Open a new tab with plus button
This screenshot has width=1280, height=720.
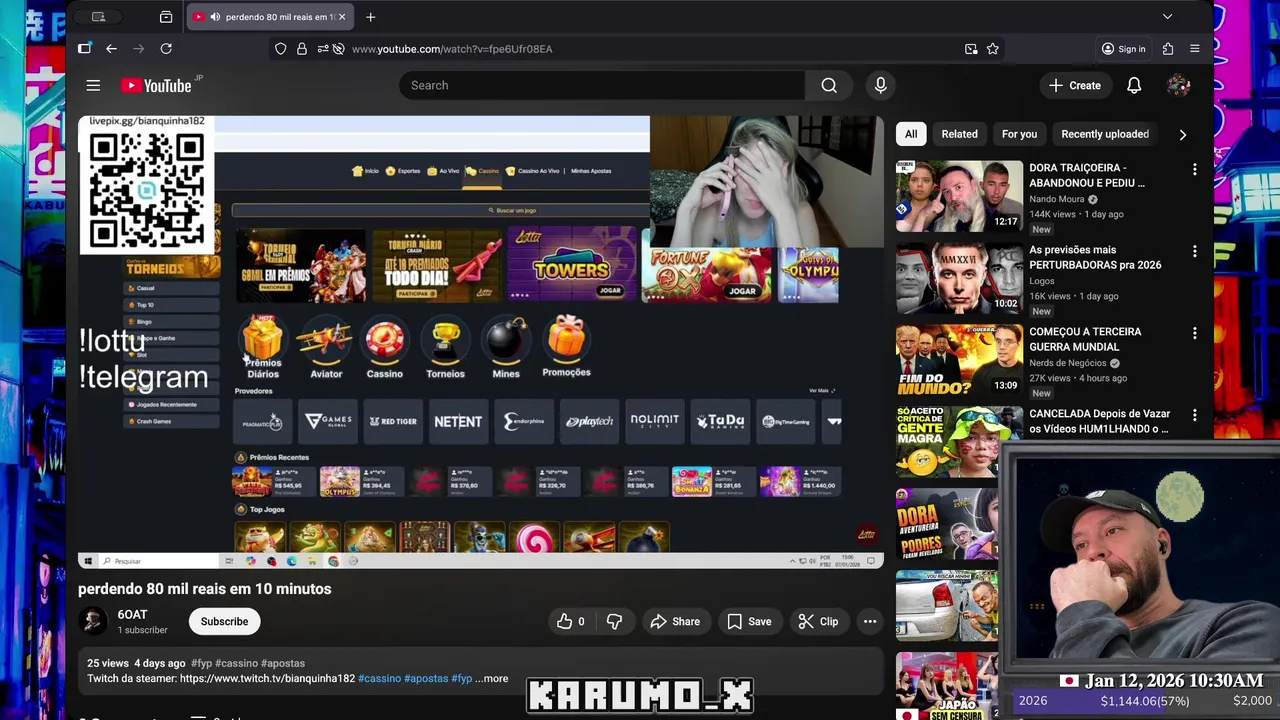tap(370, 17)
